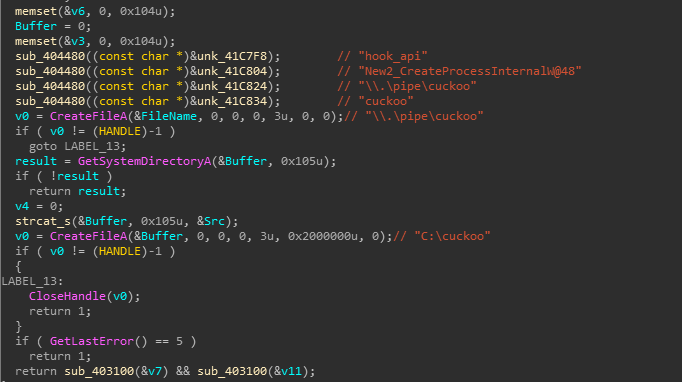The width and height of the screenshot is (682, 382).
Task: Click the unk_41C834 symbol
Action: [232, 101]
